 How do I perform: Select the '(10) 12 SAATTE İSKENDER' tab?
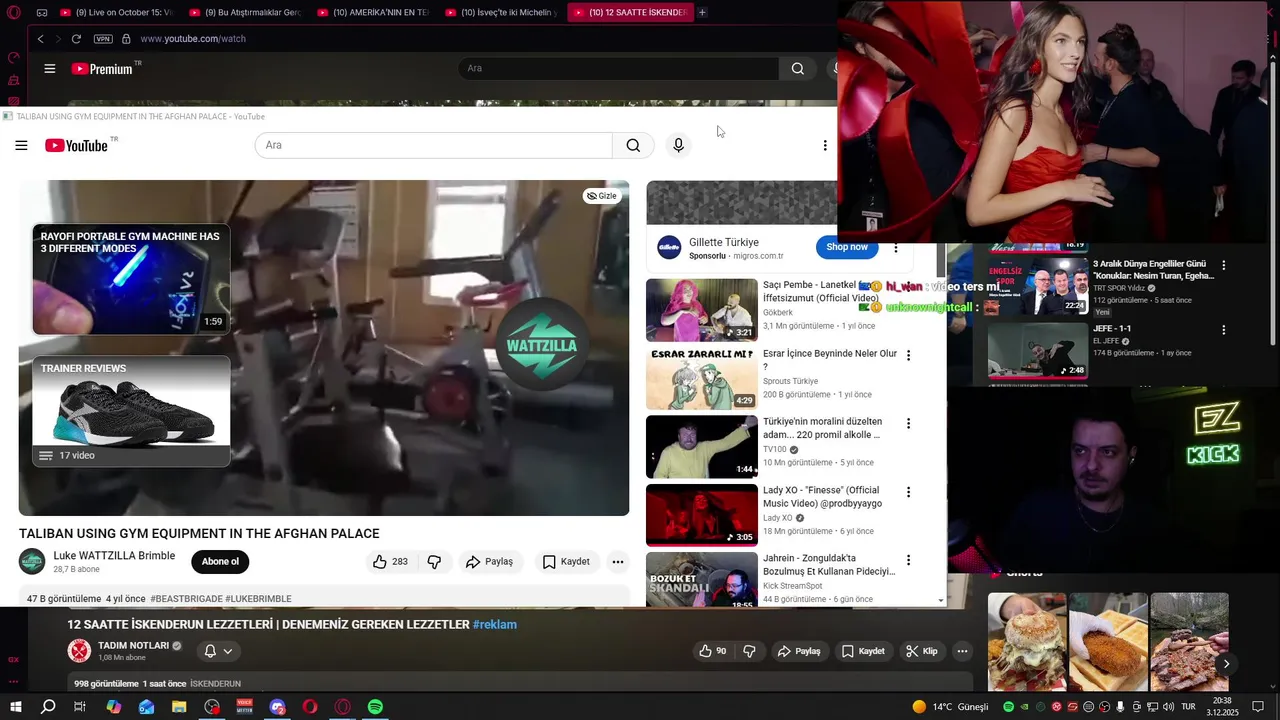coord(630,12)
